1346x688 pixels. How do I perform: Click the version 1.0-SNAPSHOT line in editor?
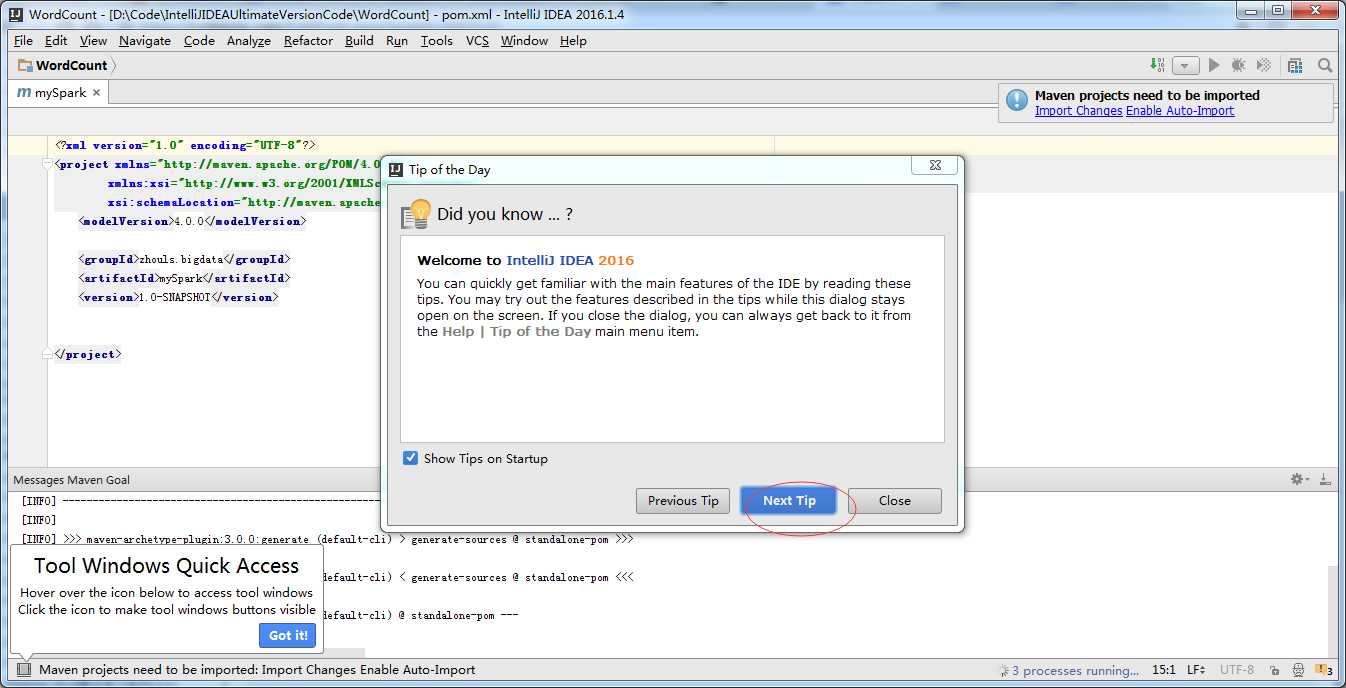point(179,297)
